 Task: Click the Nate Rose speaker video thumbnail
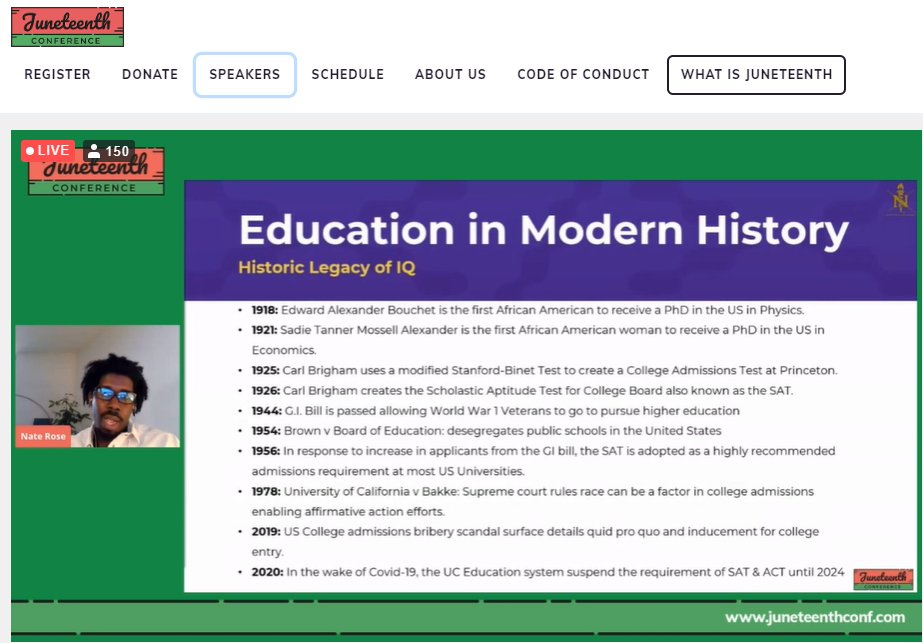point(98,386)
